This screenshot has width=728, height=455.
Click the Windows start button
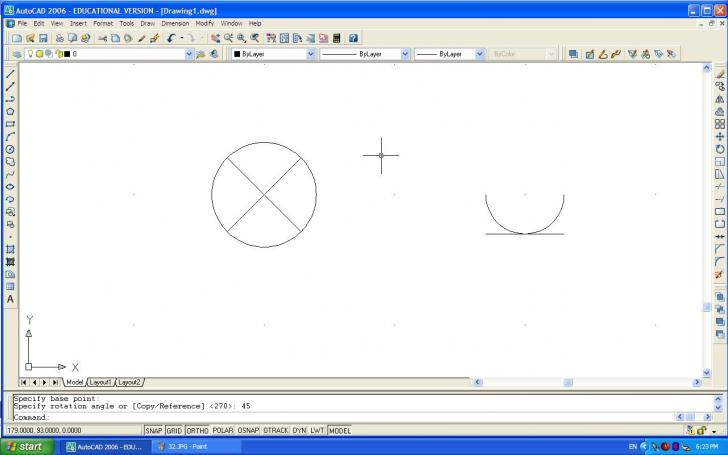point(28,447)
